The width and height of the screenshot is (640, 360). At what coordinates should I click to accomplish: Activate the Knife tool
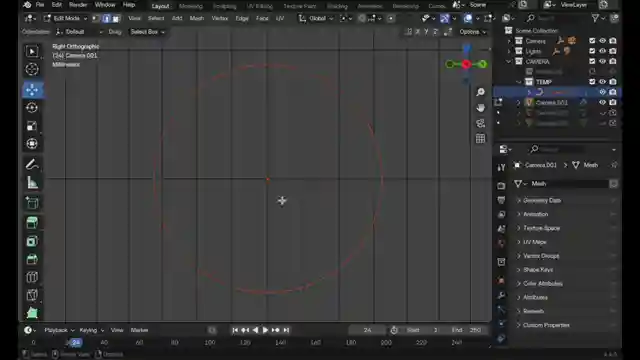(x=32, y=295)
